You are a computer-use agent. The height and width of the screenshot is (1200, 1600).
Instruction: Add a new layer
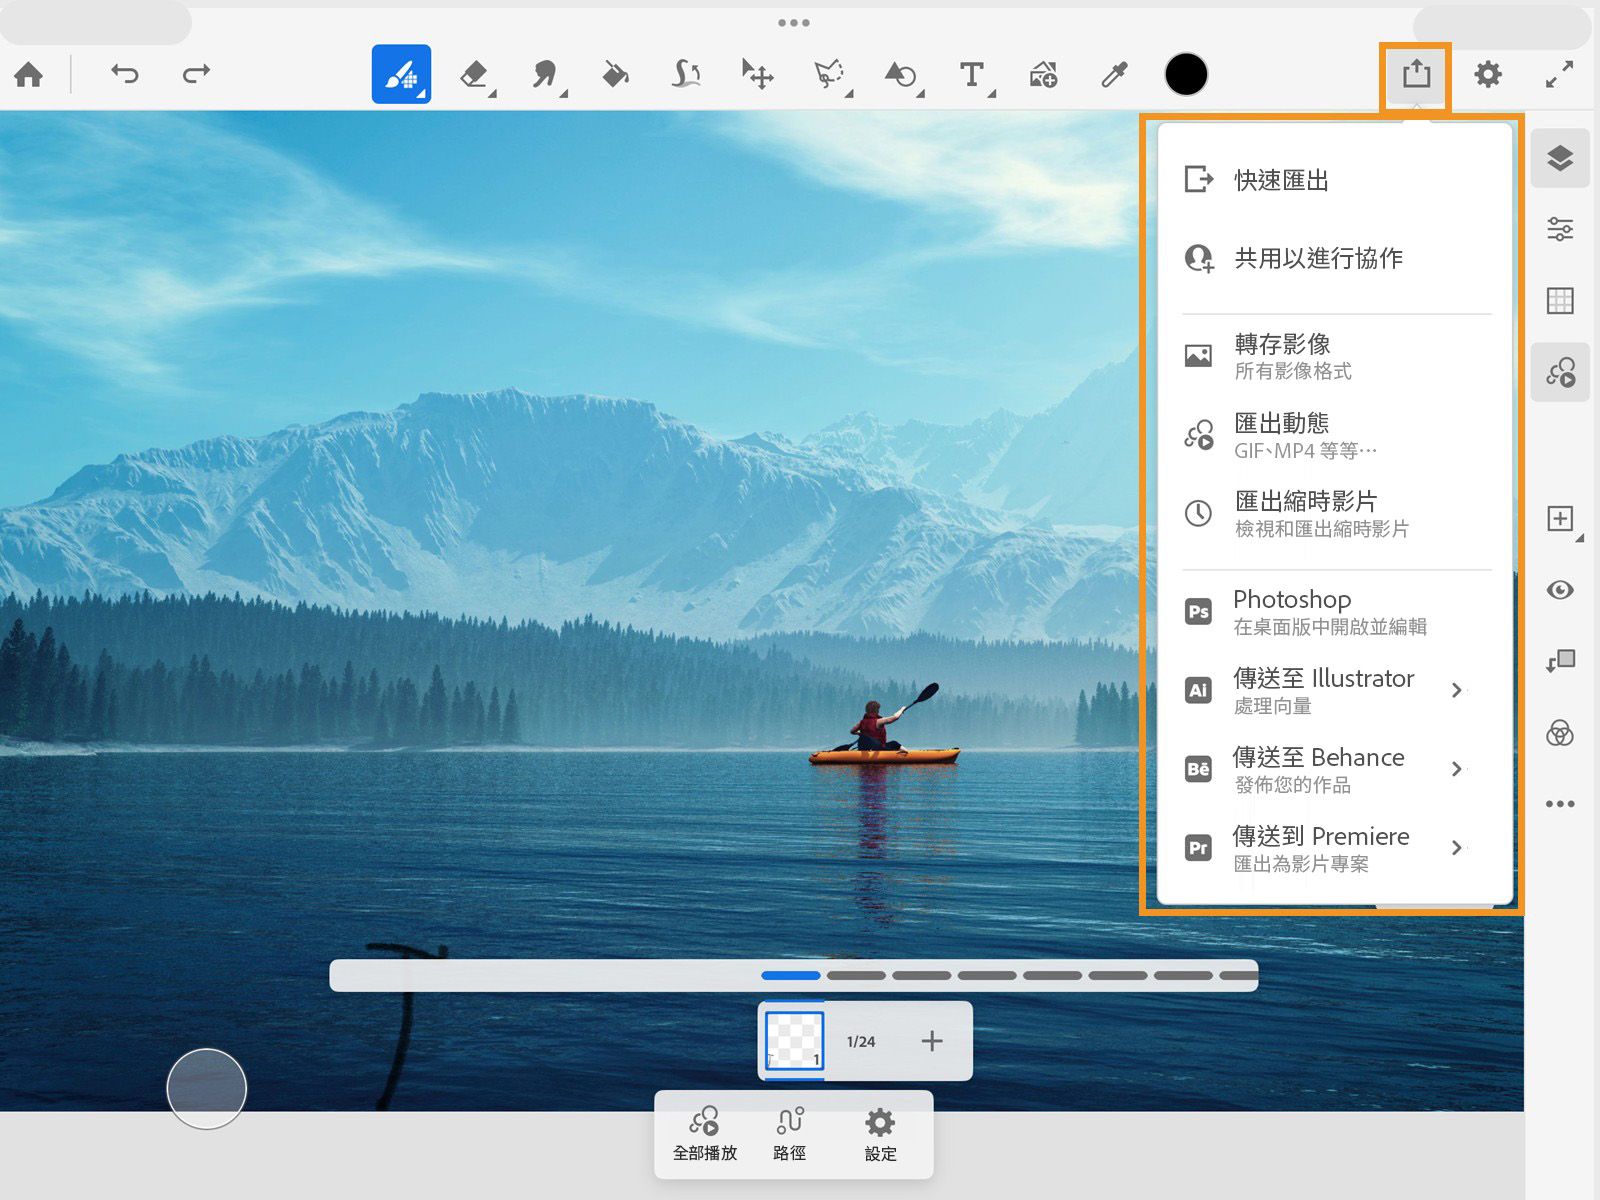1560,518
